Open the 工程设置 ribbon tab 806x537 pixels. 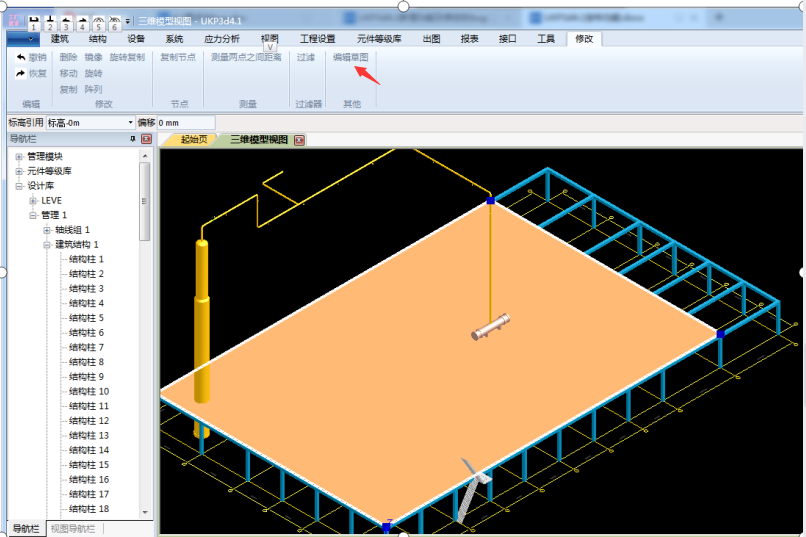click(317, 39)
